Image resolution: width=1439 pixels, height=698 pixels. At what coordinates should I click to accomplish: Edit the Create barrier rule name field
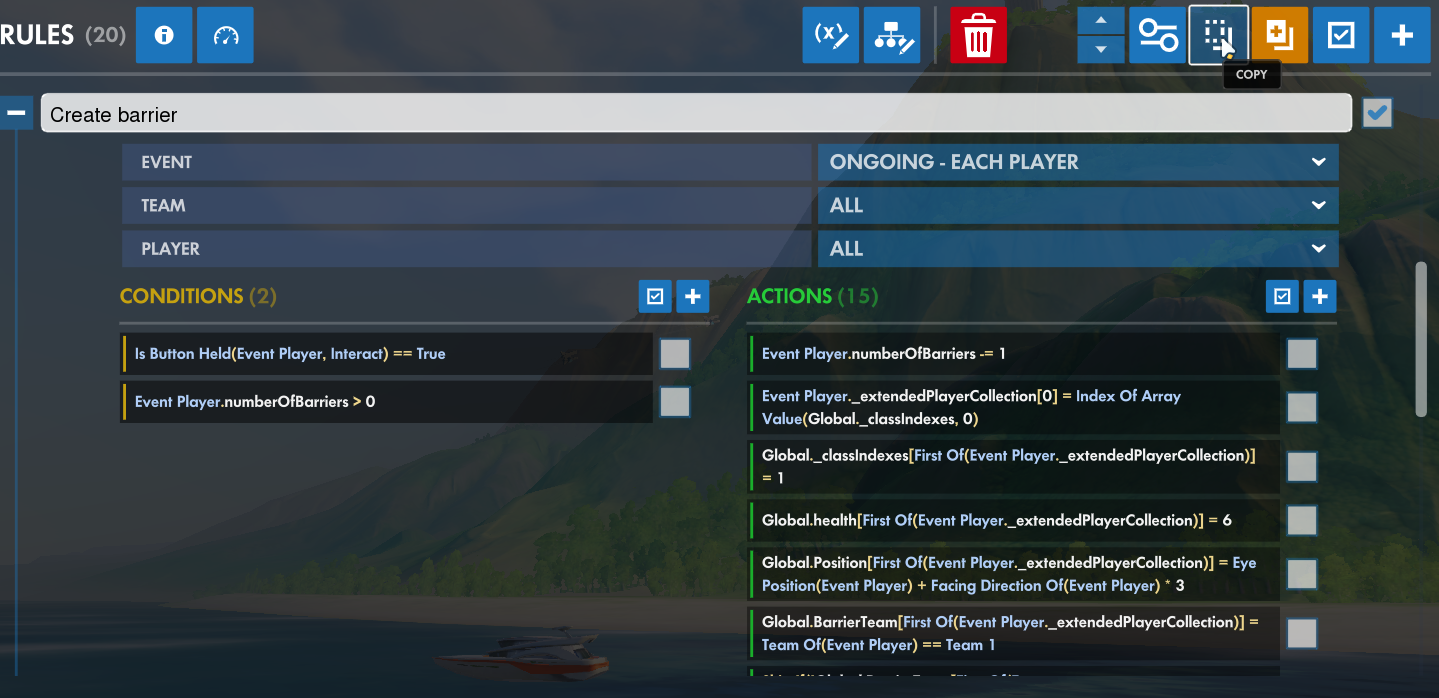pos(696,114)
